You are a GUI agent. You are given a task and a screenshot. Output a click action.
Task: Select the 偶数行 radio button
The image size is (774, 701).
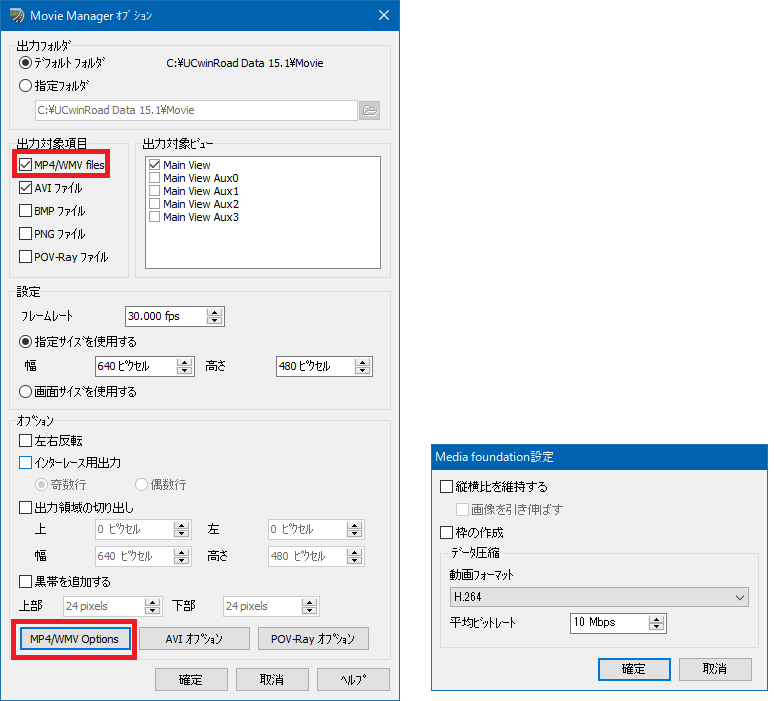tap(142, 485)
